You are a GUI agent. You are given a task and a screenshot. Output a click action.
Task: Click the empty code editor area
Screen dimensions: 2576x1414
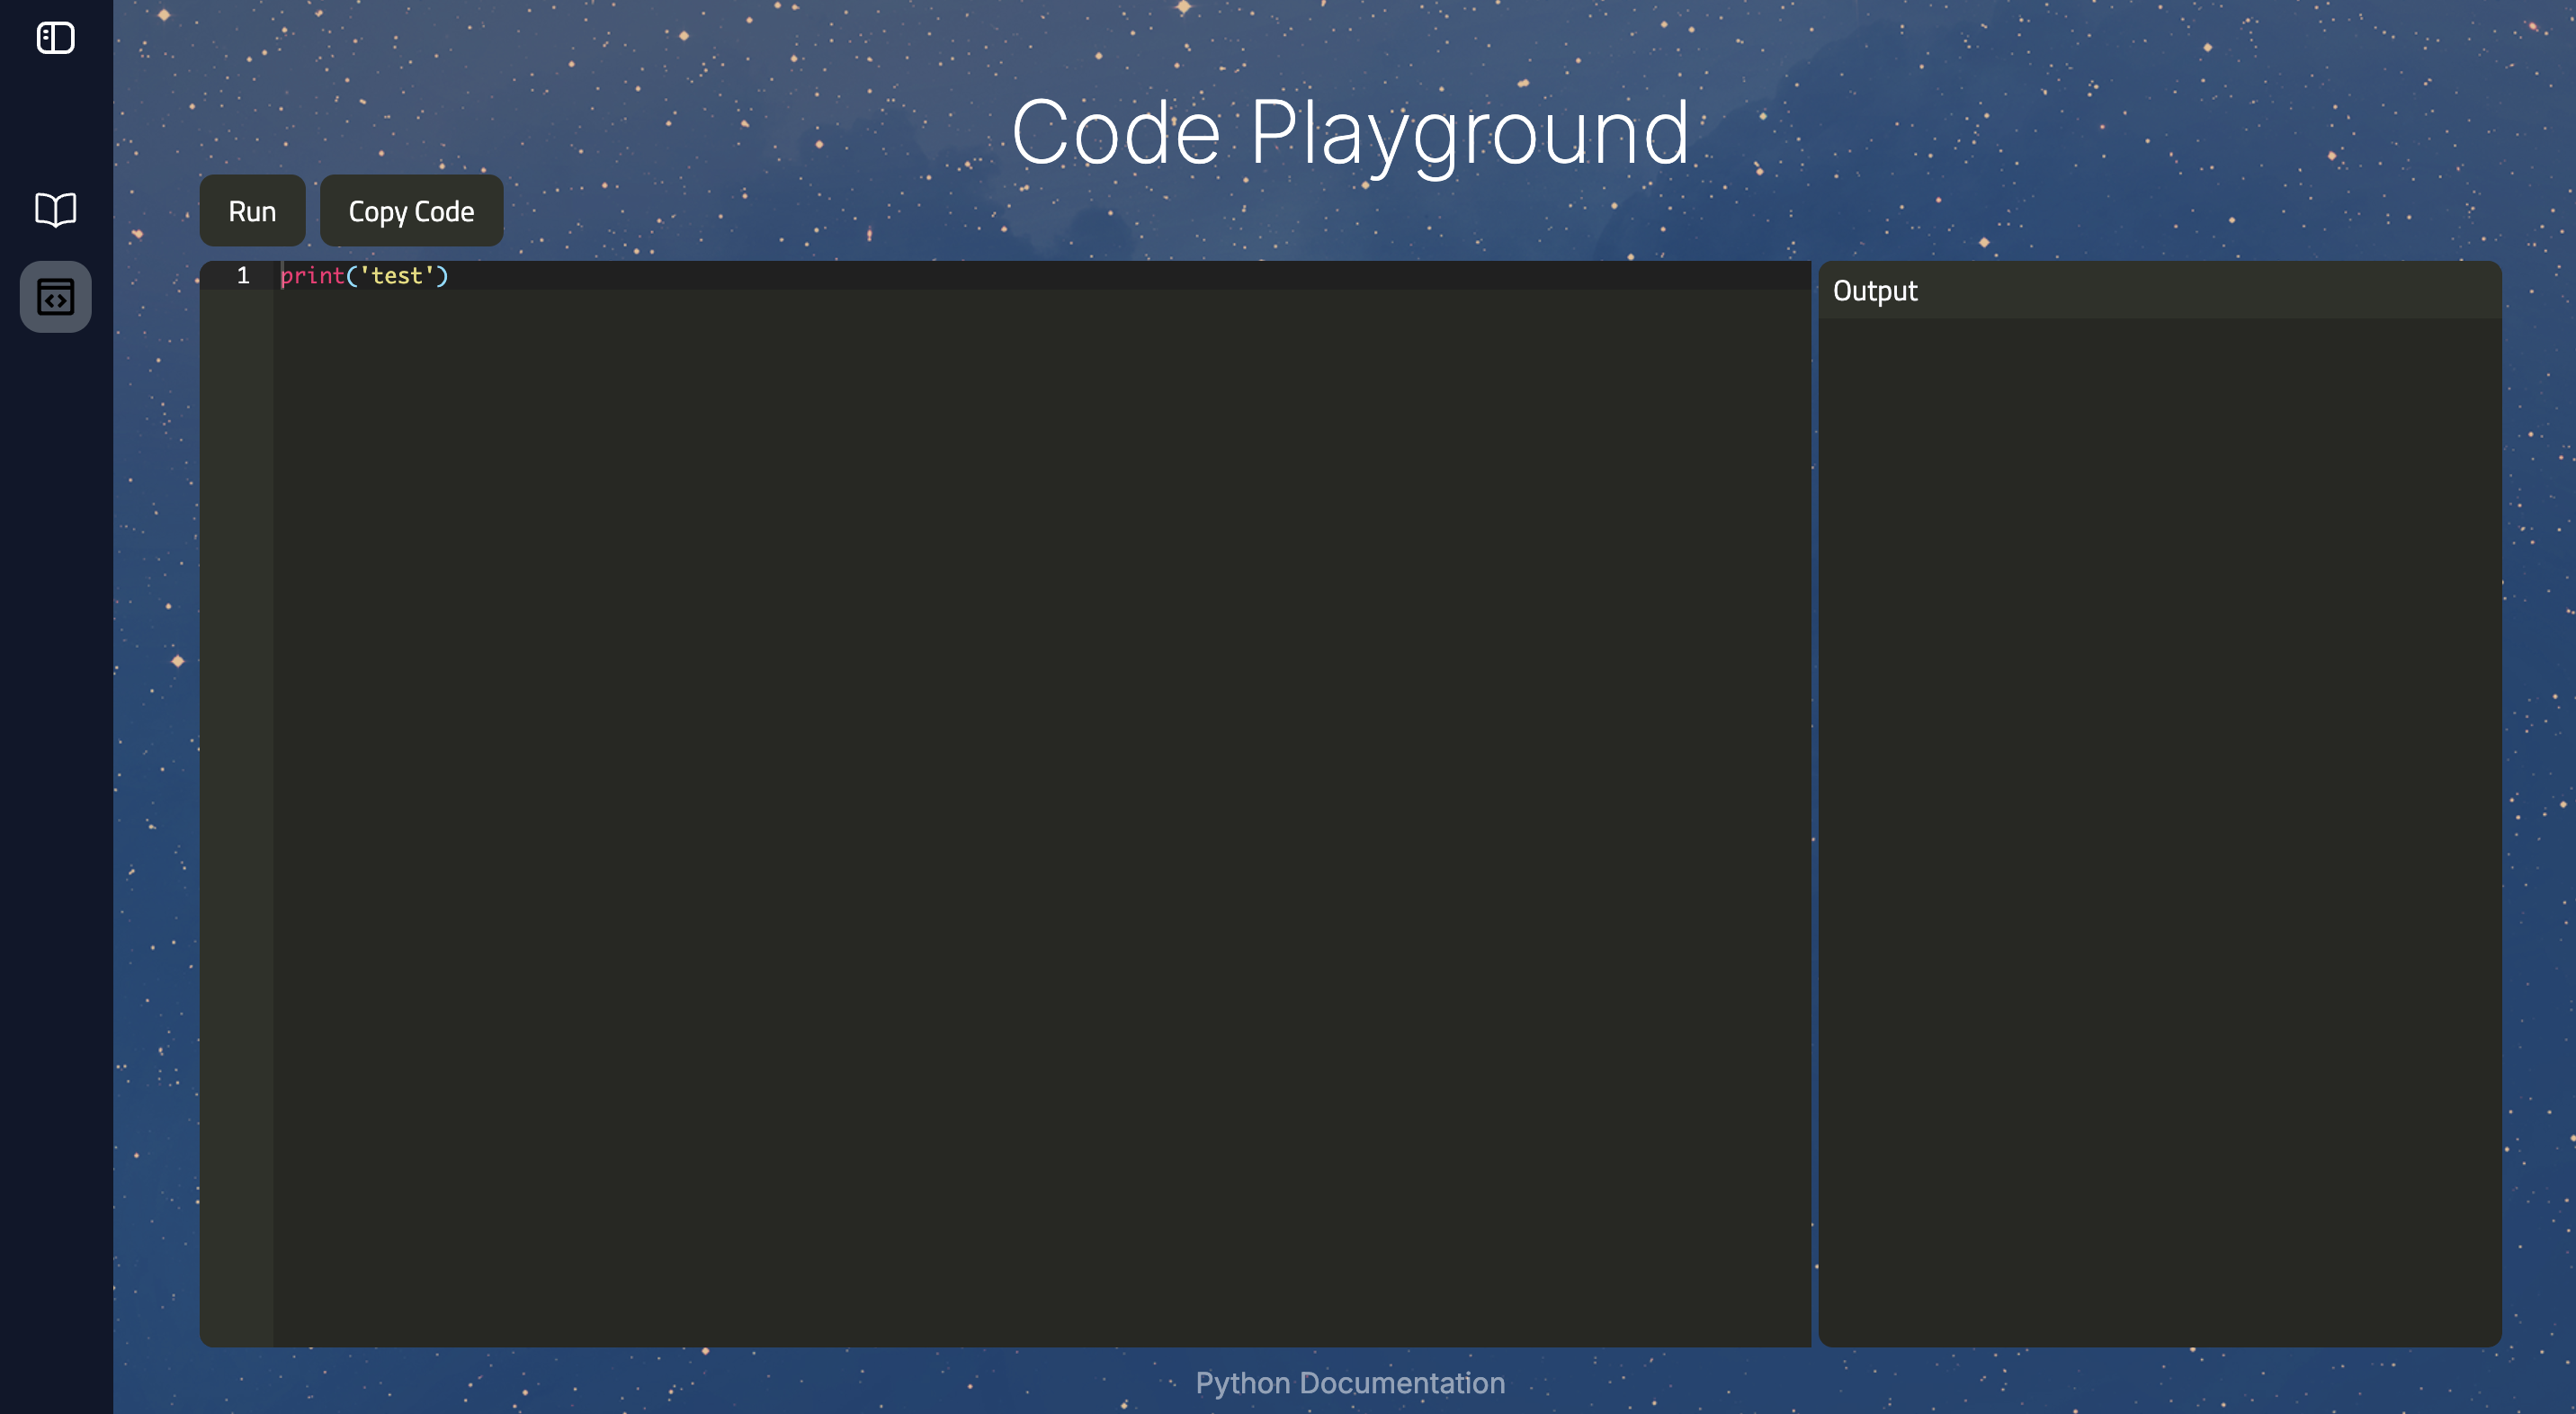(1040, 800)
